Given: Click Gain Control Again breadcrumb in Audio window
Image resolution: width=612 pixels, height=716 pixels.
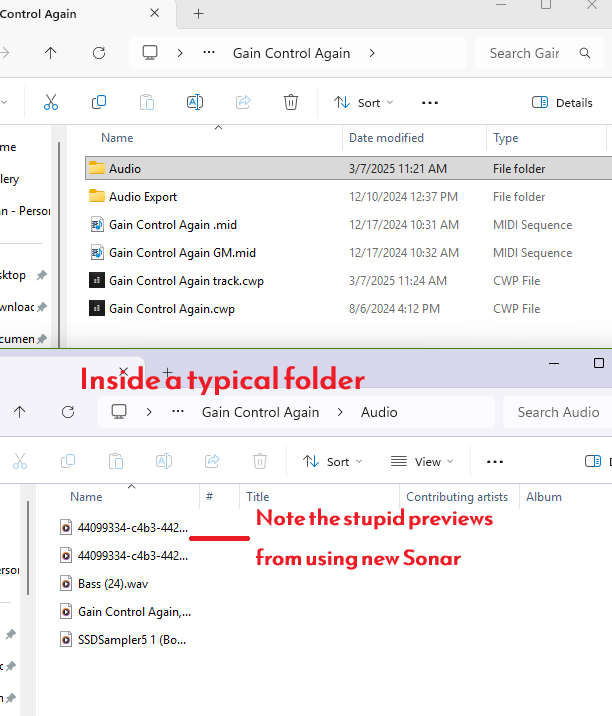Looking at the screenshot, I should click(x=260, y=412).
